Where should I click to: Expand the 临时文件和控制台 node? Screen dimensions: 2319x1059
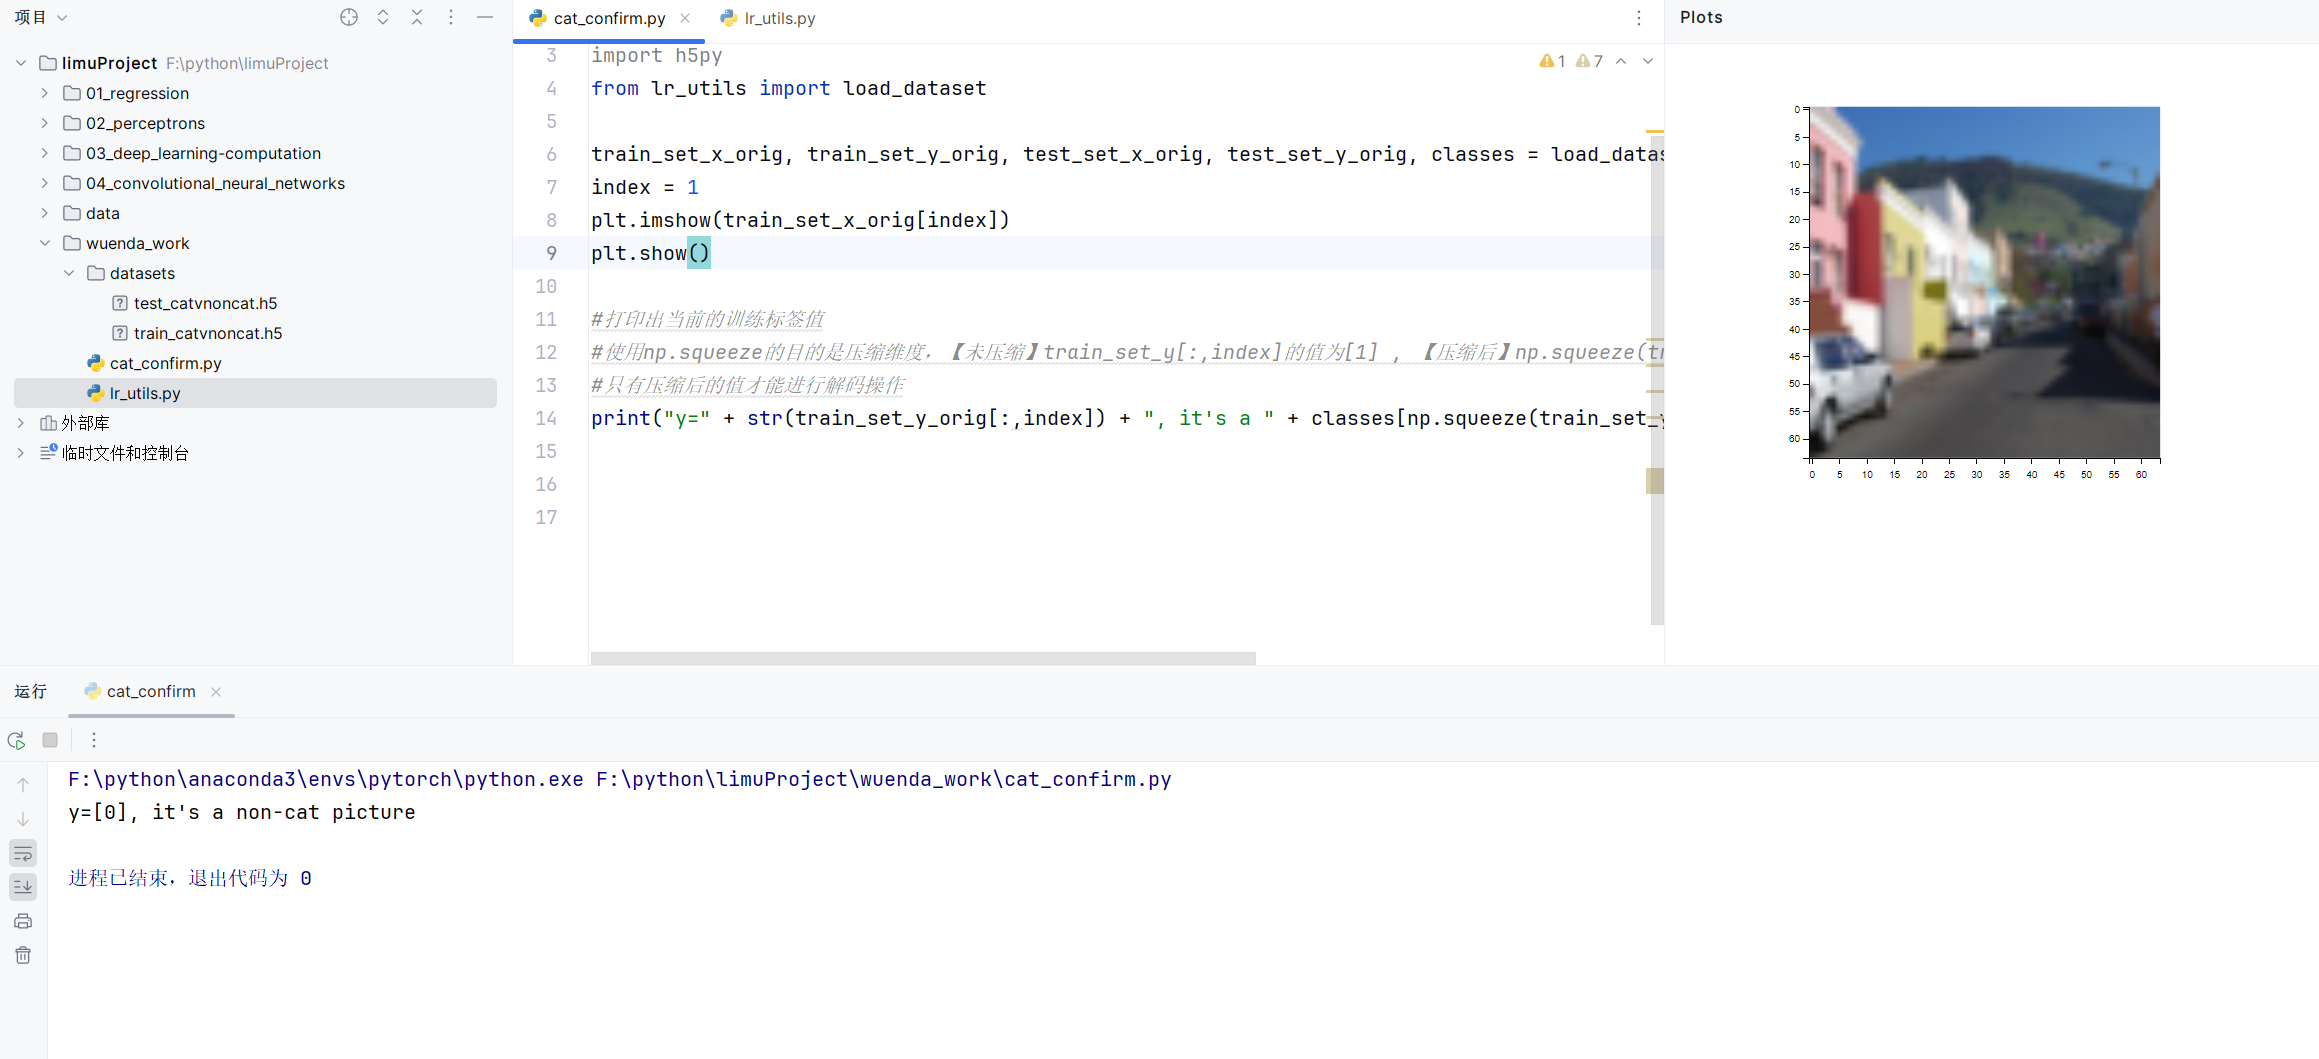pyautogui.click(x=21, y=453)
